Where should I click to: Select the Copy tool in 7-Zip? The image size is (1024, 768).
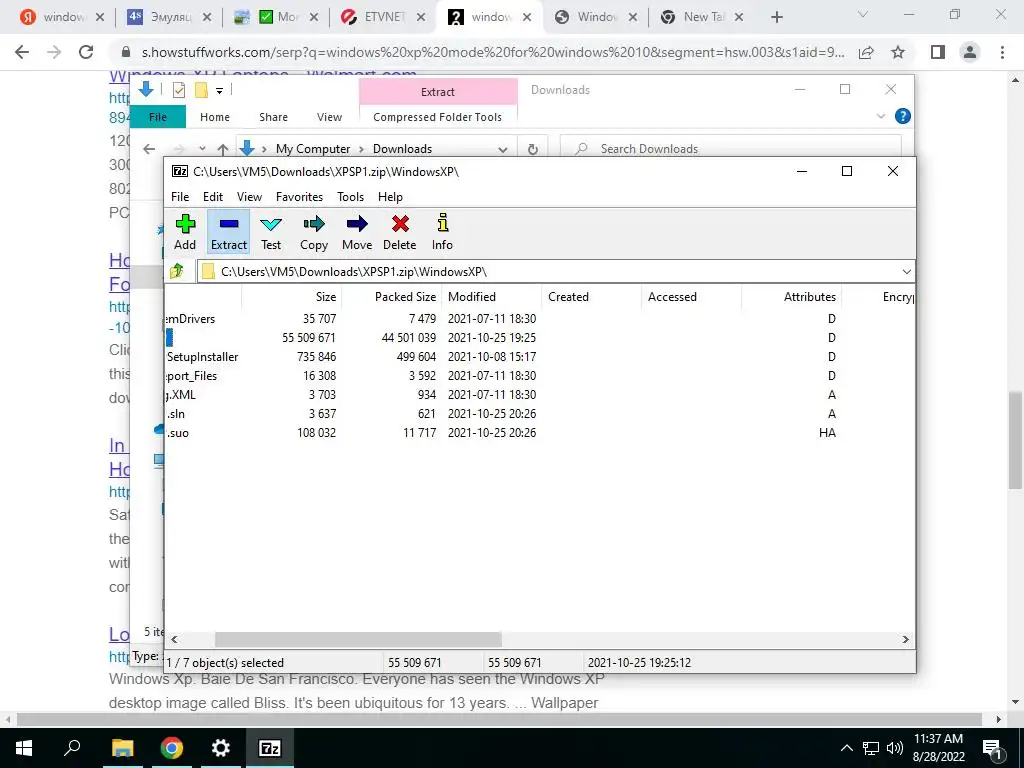click(x=313, y=232)
